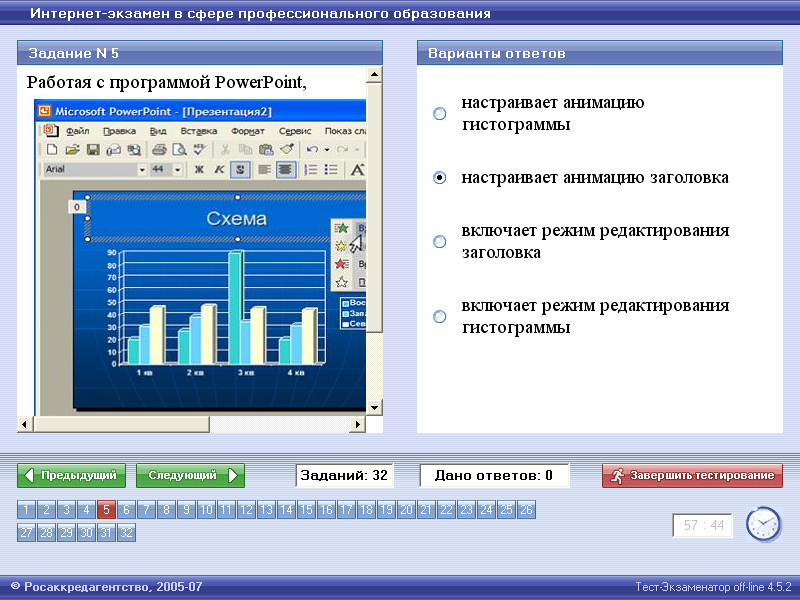Click the E-mail envelope toolbar icon

point(113,149)
